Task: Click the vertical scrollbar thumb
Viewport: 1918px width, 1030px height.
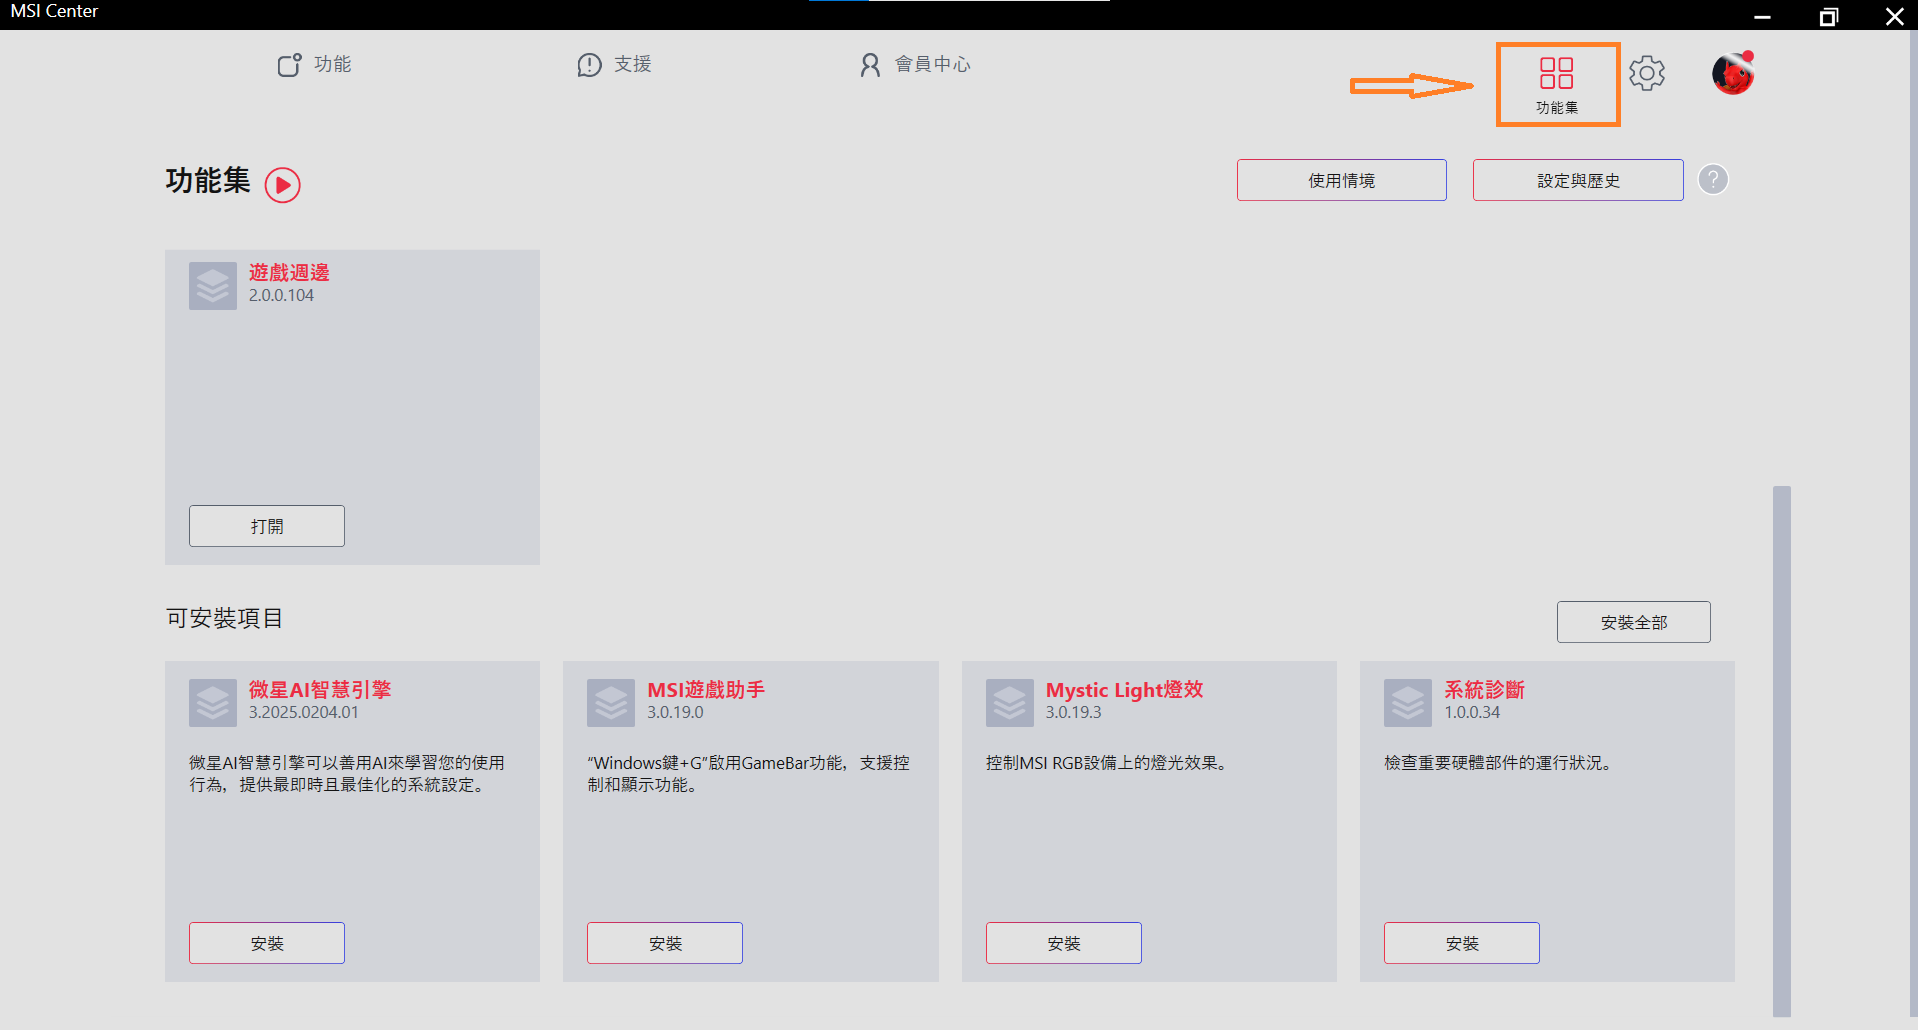Action: coord(1782,751)
